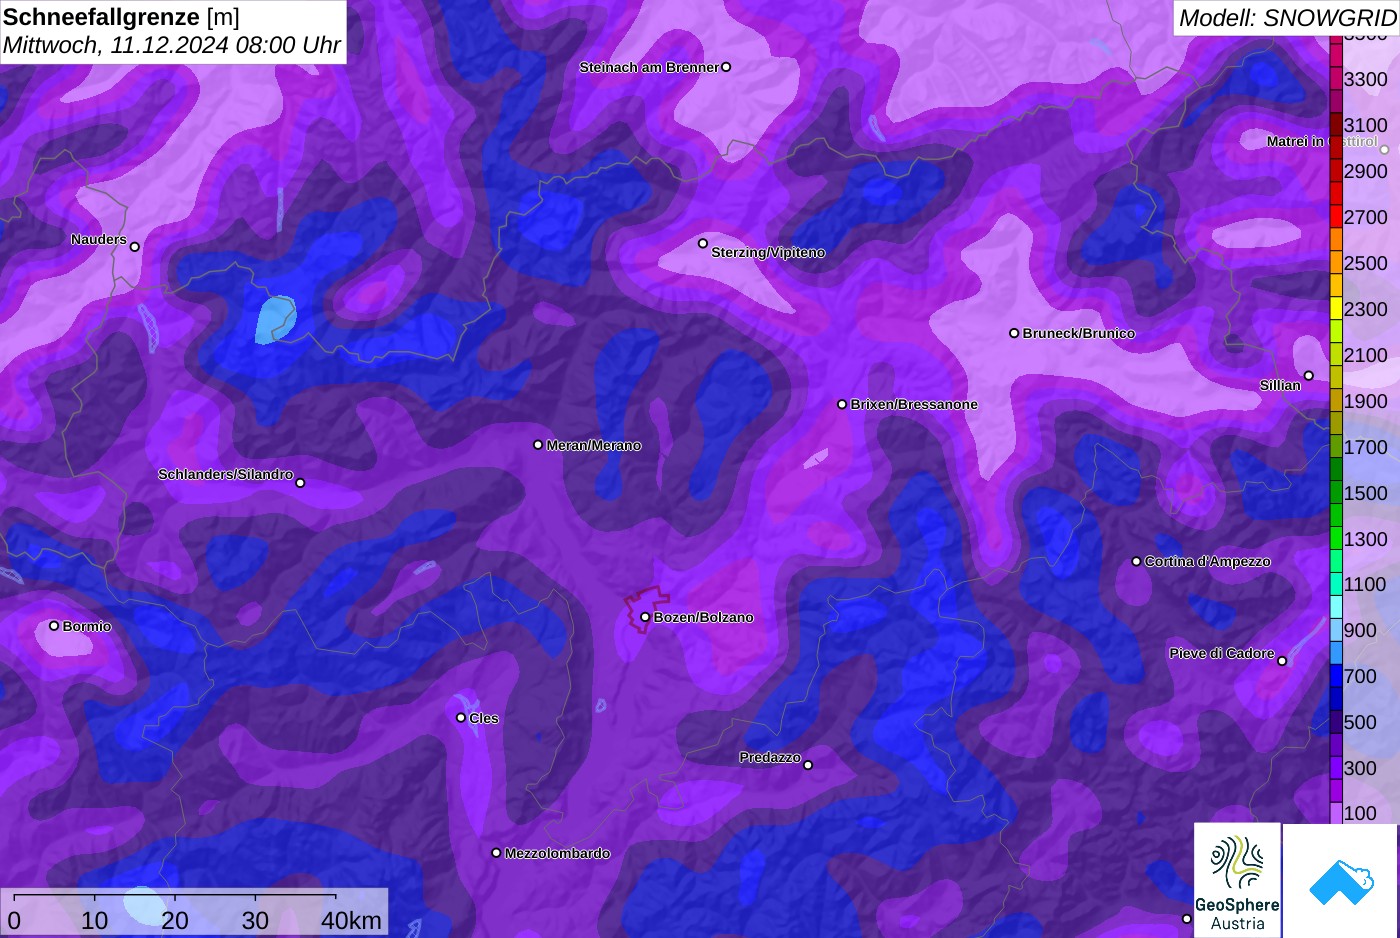
Task: Click the 40km scale bar label
Action: [351, 921]
